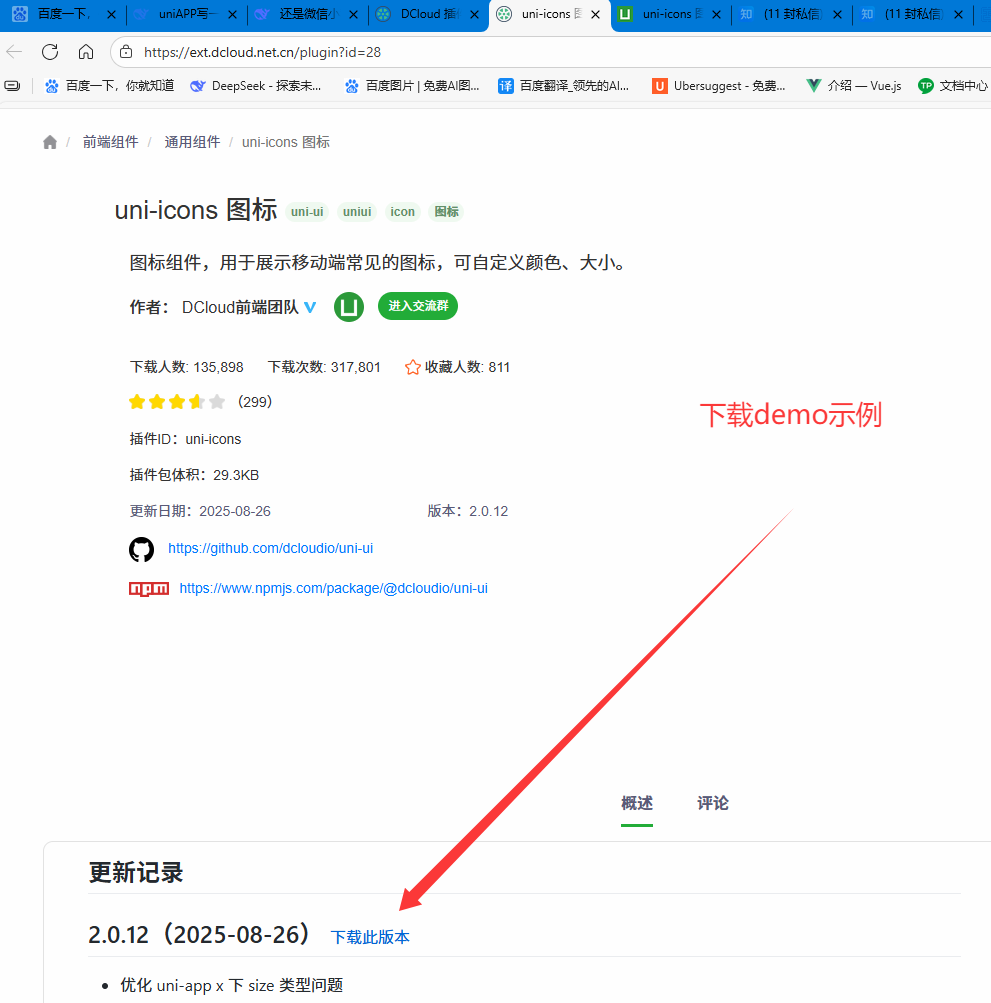Click 更新日期：2025-08-26 text
Screen dimensions: 991x1003
click(x=200, y=511)
